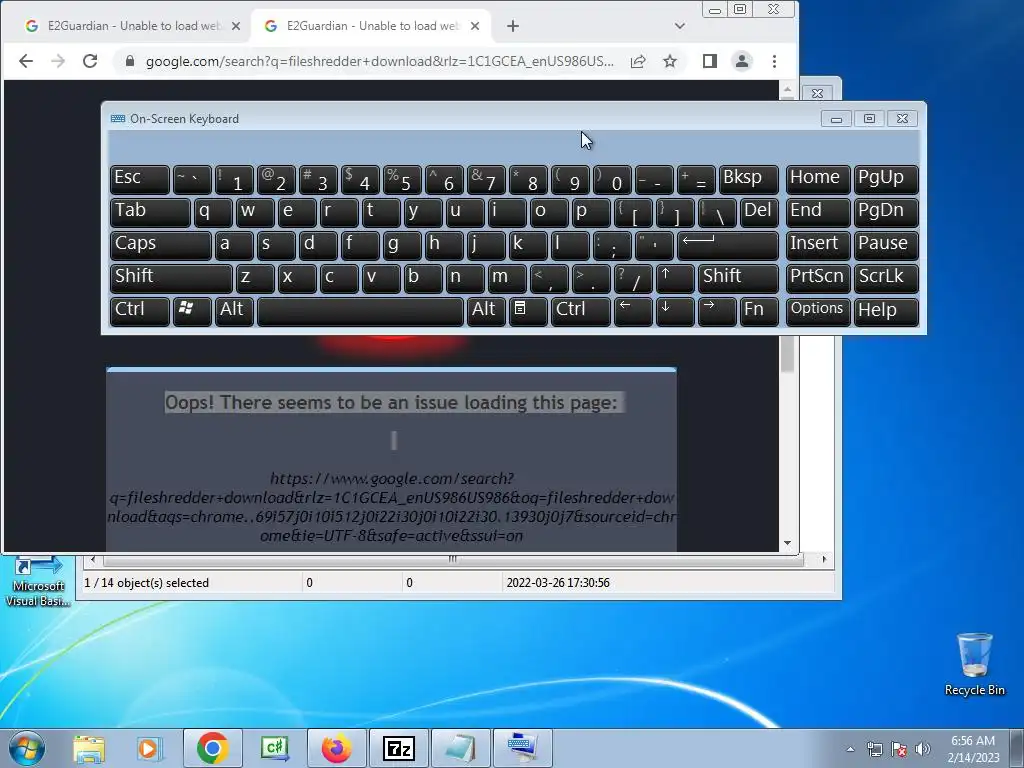Open the Windows Start menu
1024x768 pixels.
(x=26, y=748)
